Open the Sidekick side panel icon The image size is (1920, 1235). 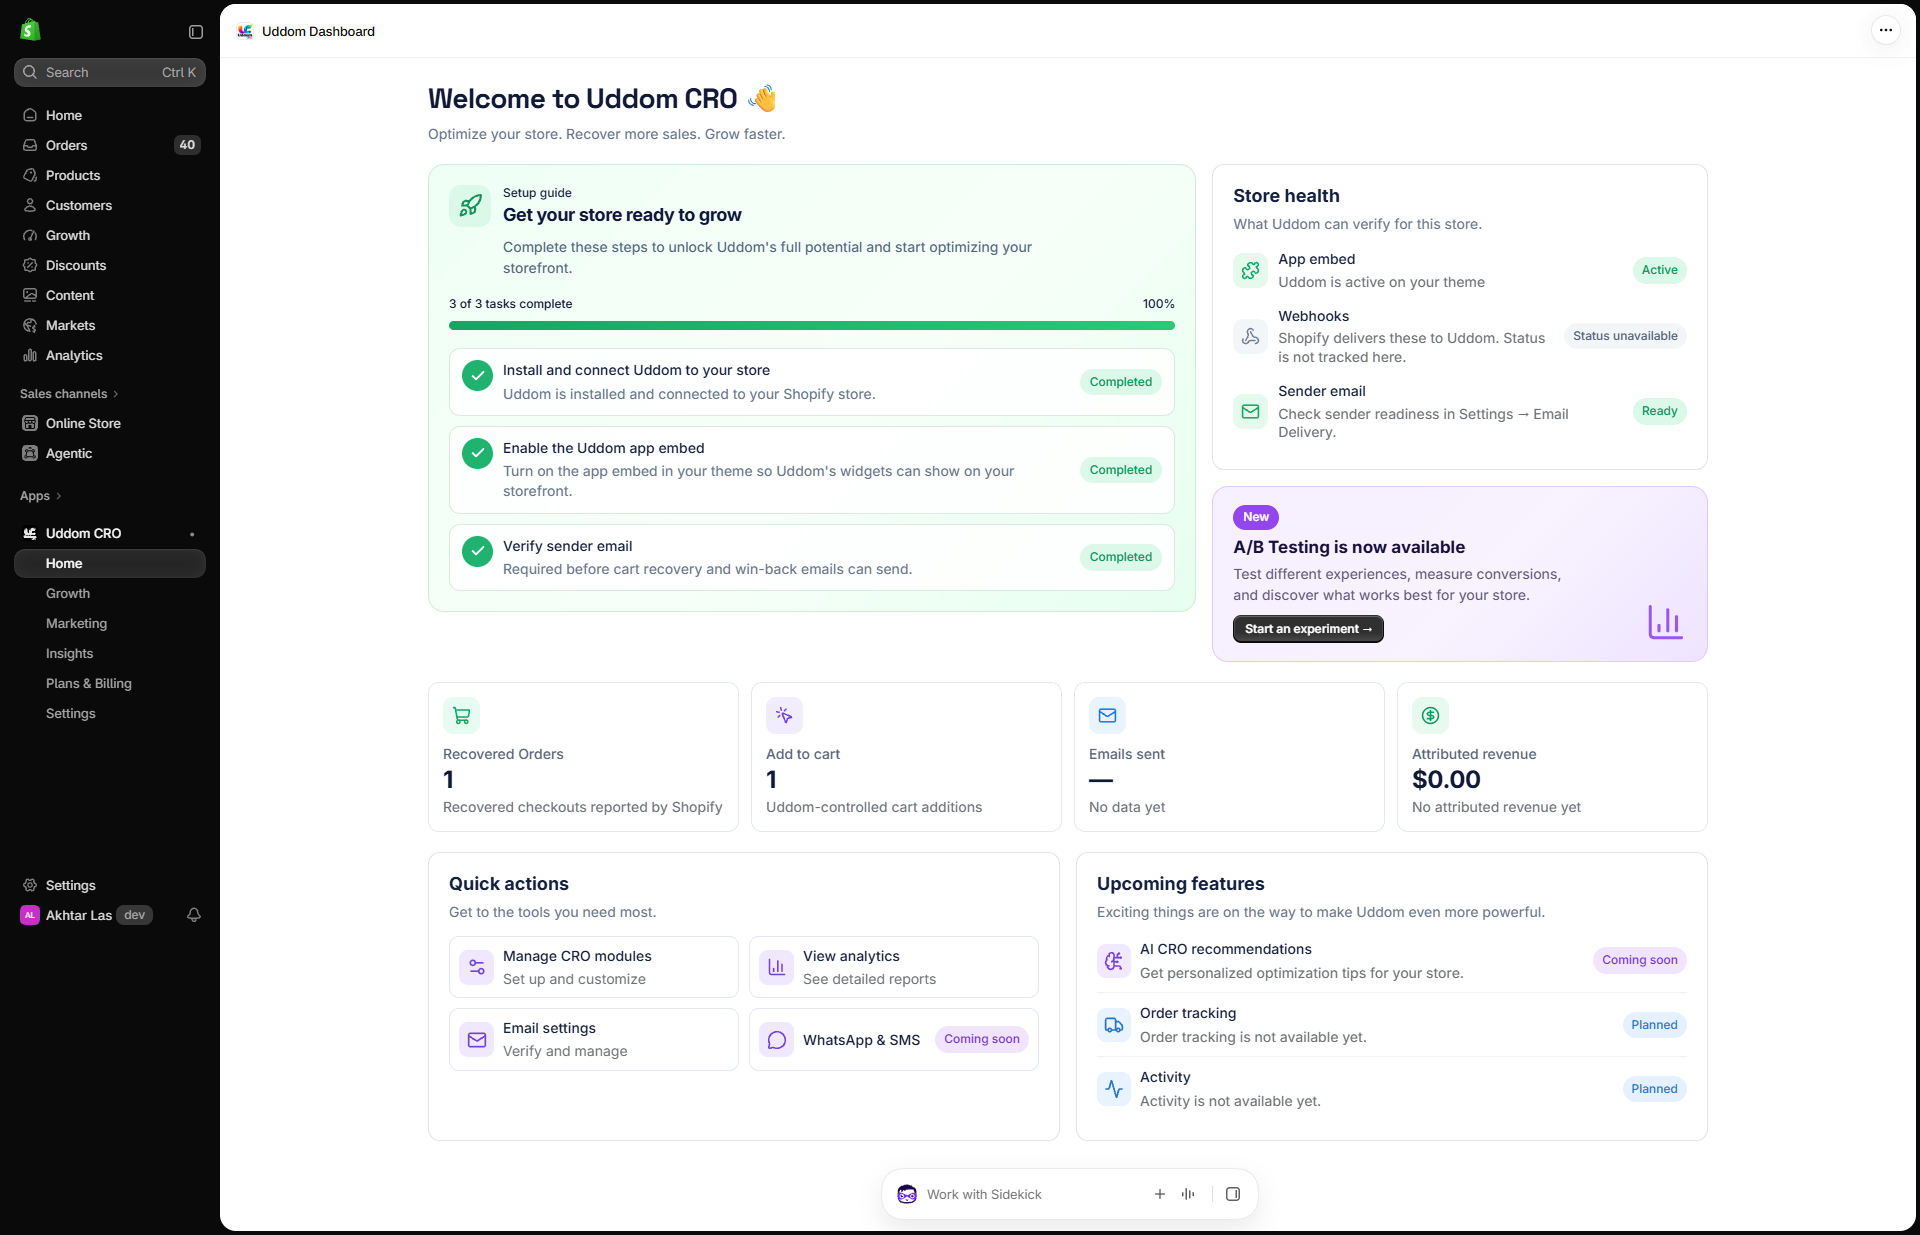[1233, 1194]
